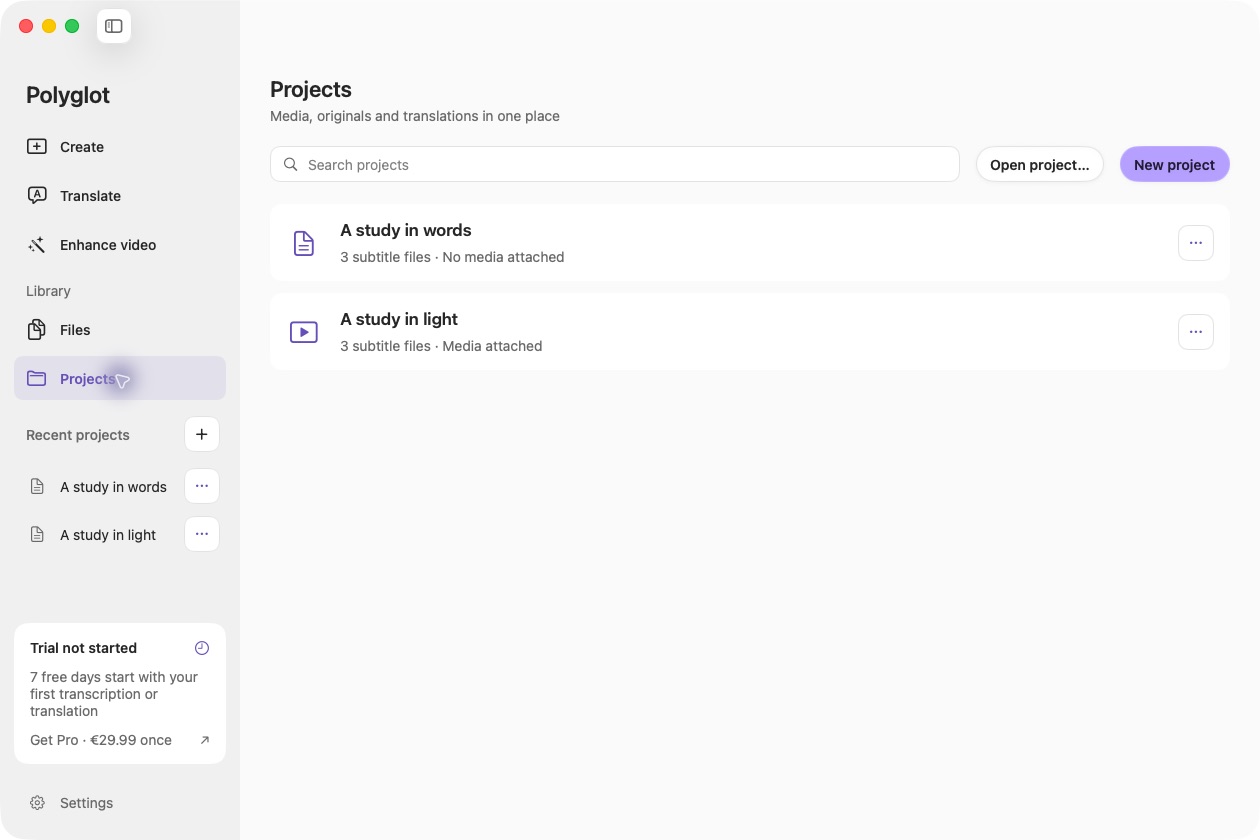
Task: Click the Get Pro external arrow icon
Action: 205,740
